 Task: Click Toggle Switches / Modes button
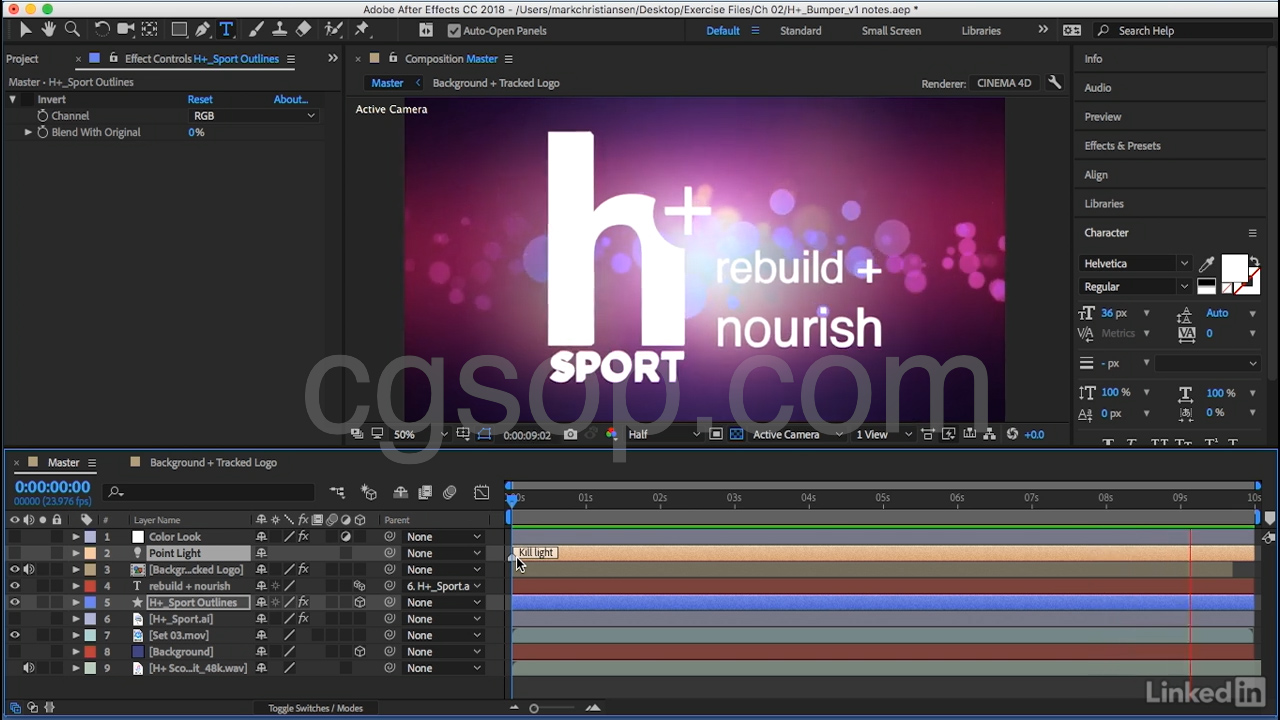click(315, 708)
